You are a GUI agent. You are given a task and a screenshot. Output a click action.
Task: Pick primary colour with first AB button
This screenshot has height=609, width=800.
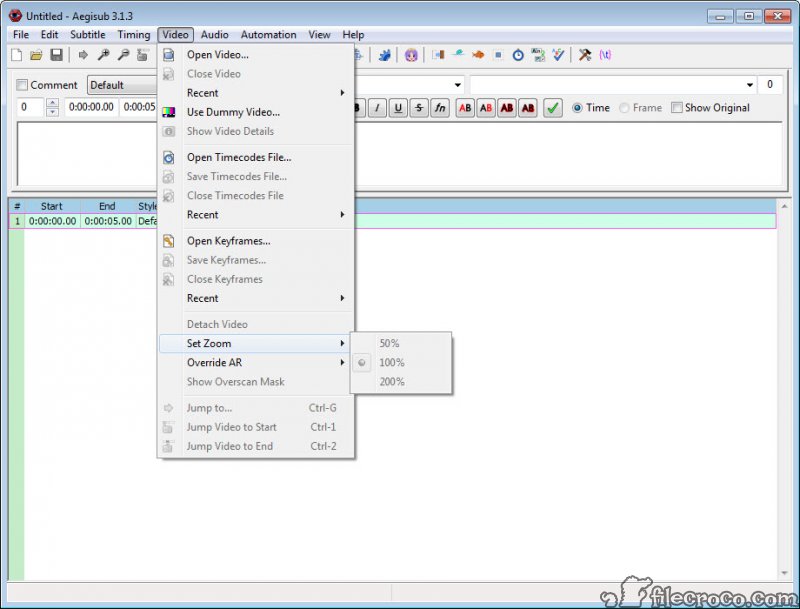point(465,108)
